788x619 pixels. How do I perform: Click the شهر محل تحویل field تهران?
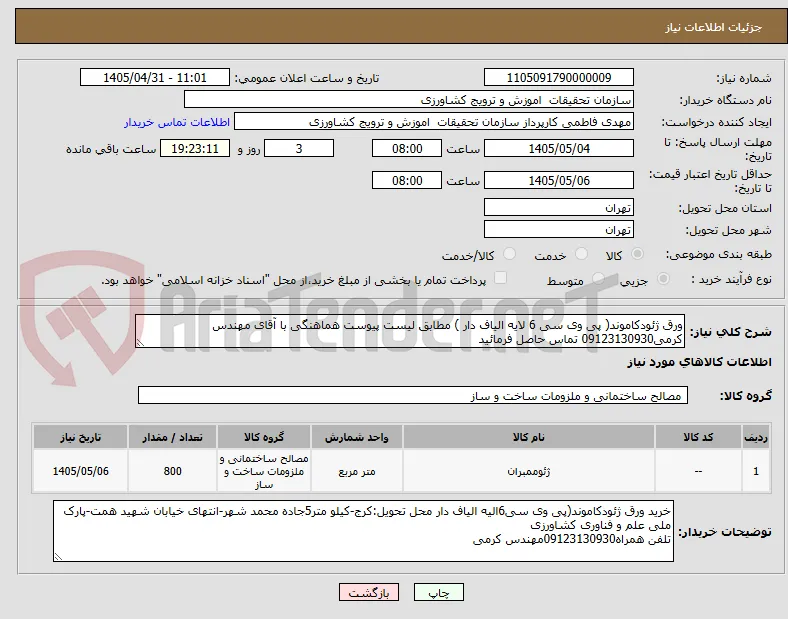point(558,230)
